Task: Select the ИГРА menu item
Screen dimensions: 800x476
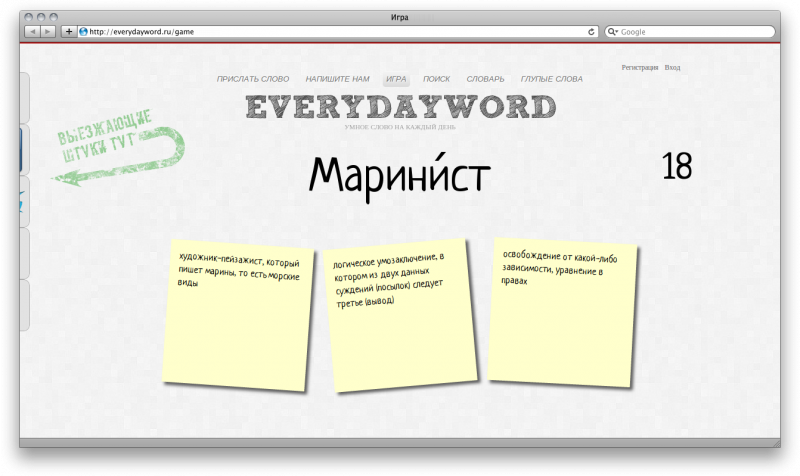Action: pyautogui.click(x=396, y=79)
